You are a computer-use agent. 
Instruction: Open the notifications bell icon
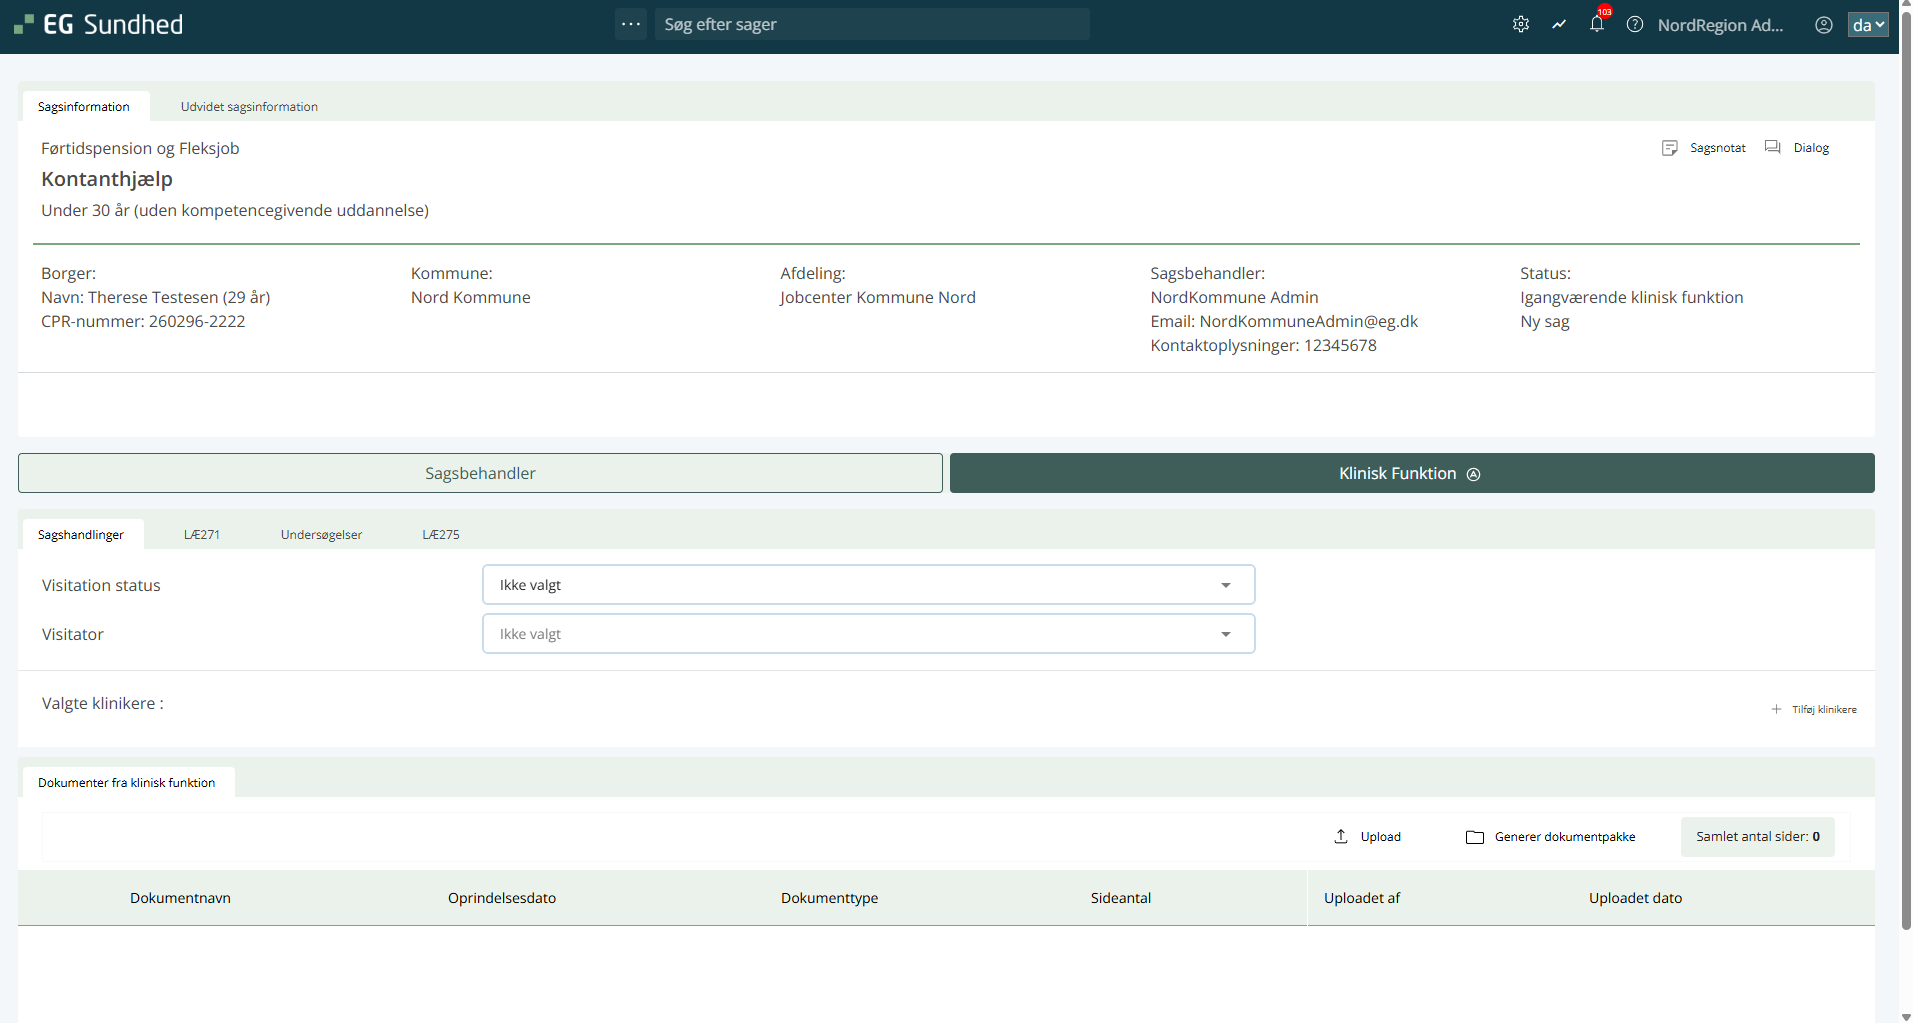pos(1597,25)
